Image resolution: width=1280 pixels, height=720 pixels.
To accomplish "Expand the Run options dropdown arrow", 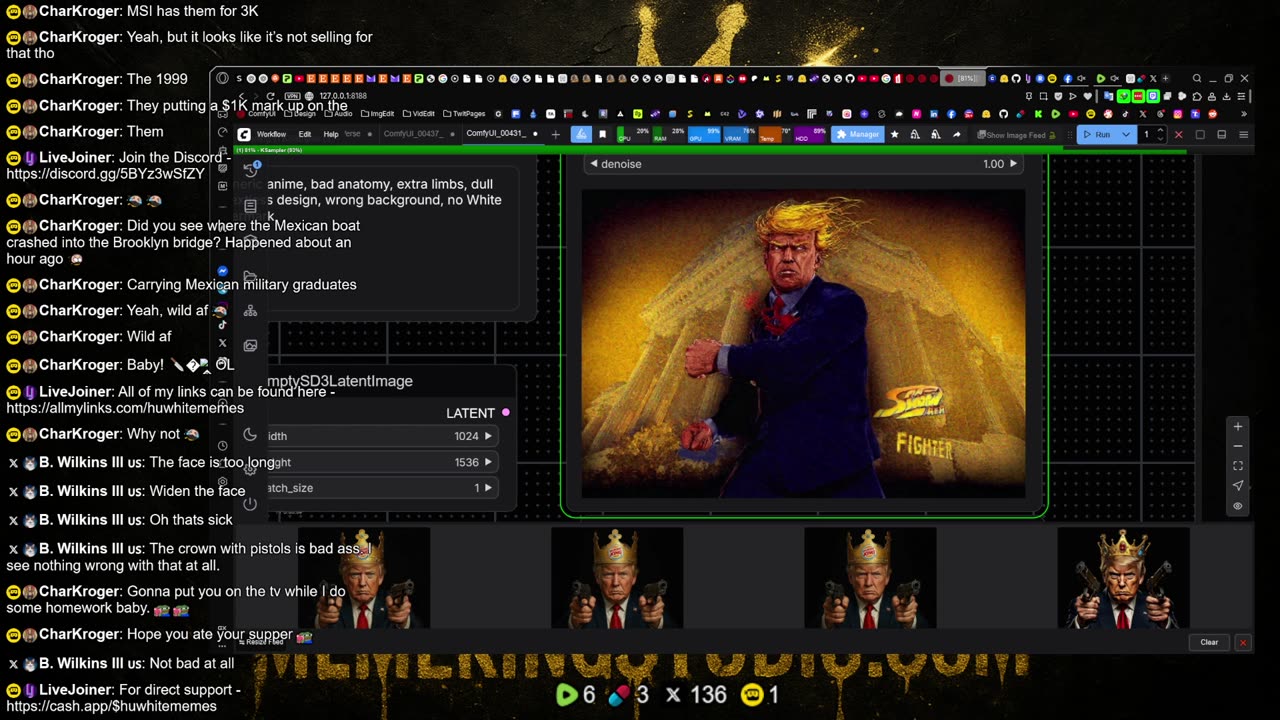I will point(1125,134).
